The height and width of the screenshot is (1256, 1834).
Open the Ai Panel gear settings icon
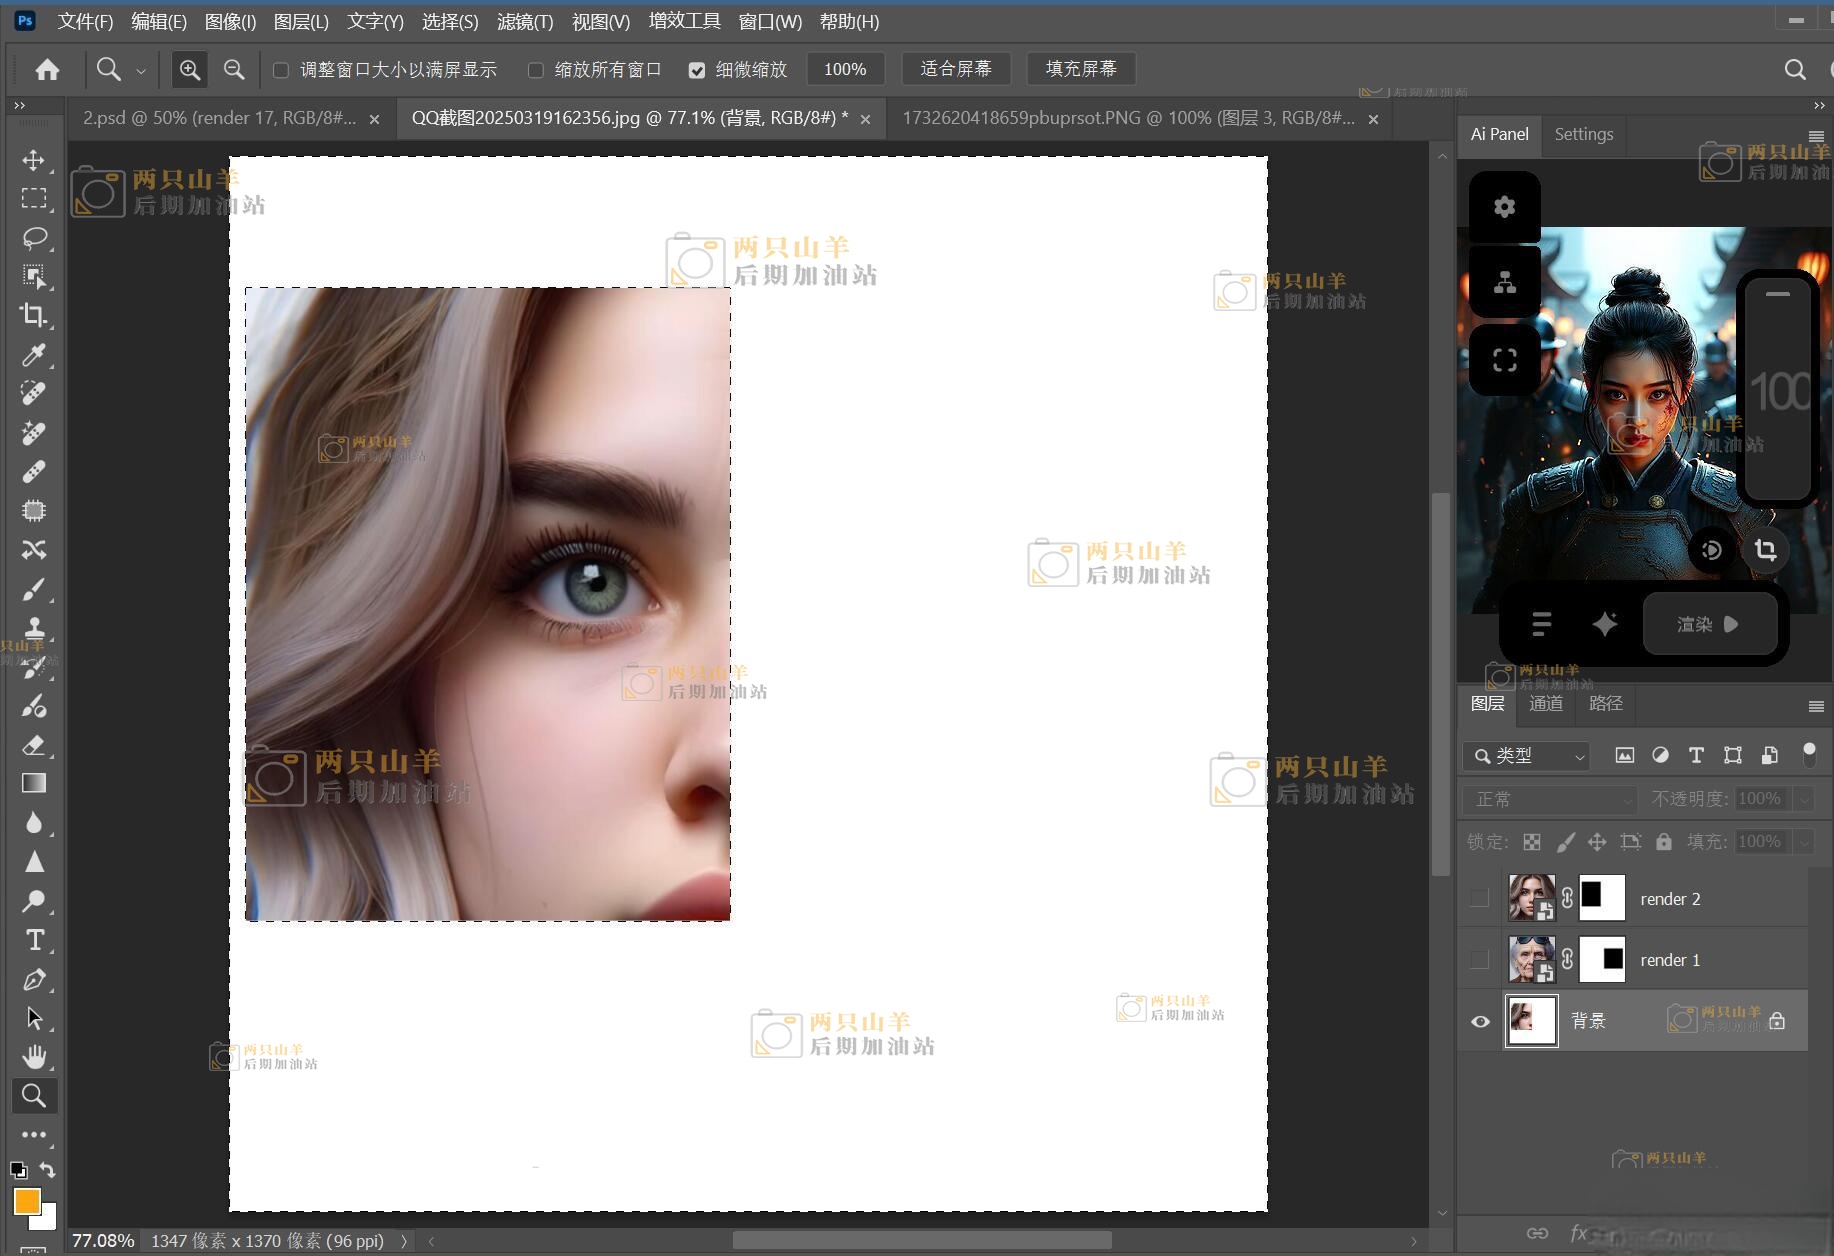click(1504, 207)
